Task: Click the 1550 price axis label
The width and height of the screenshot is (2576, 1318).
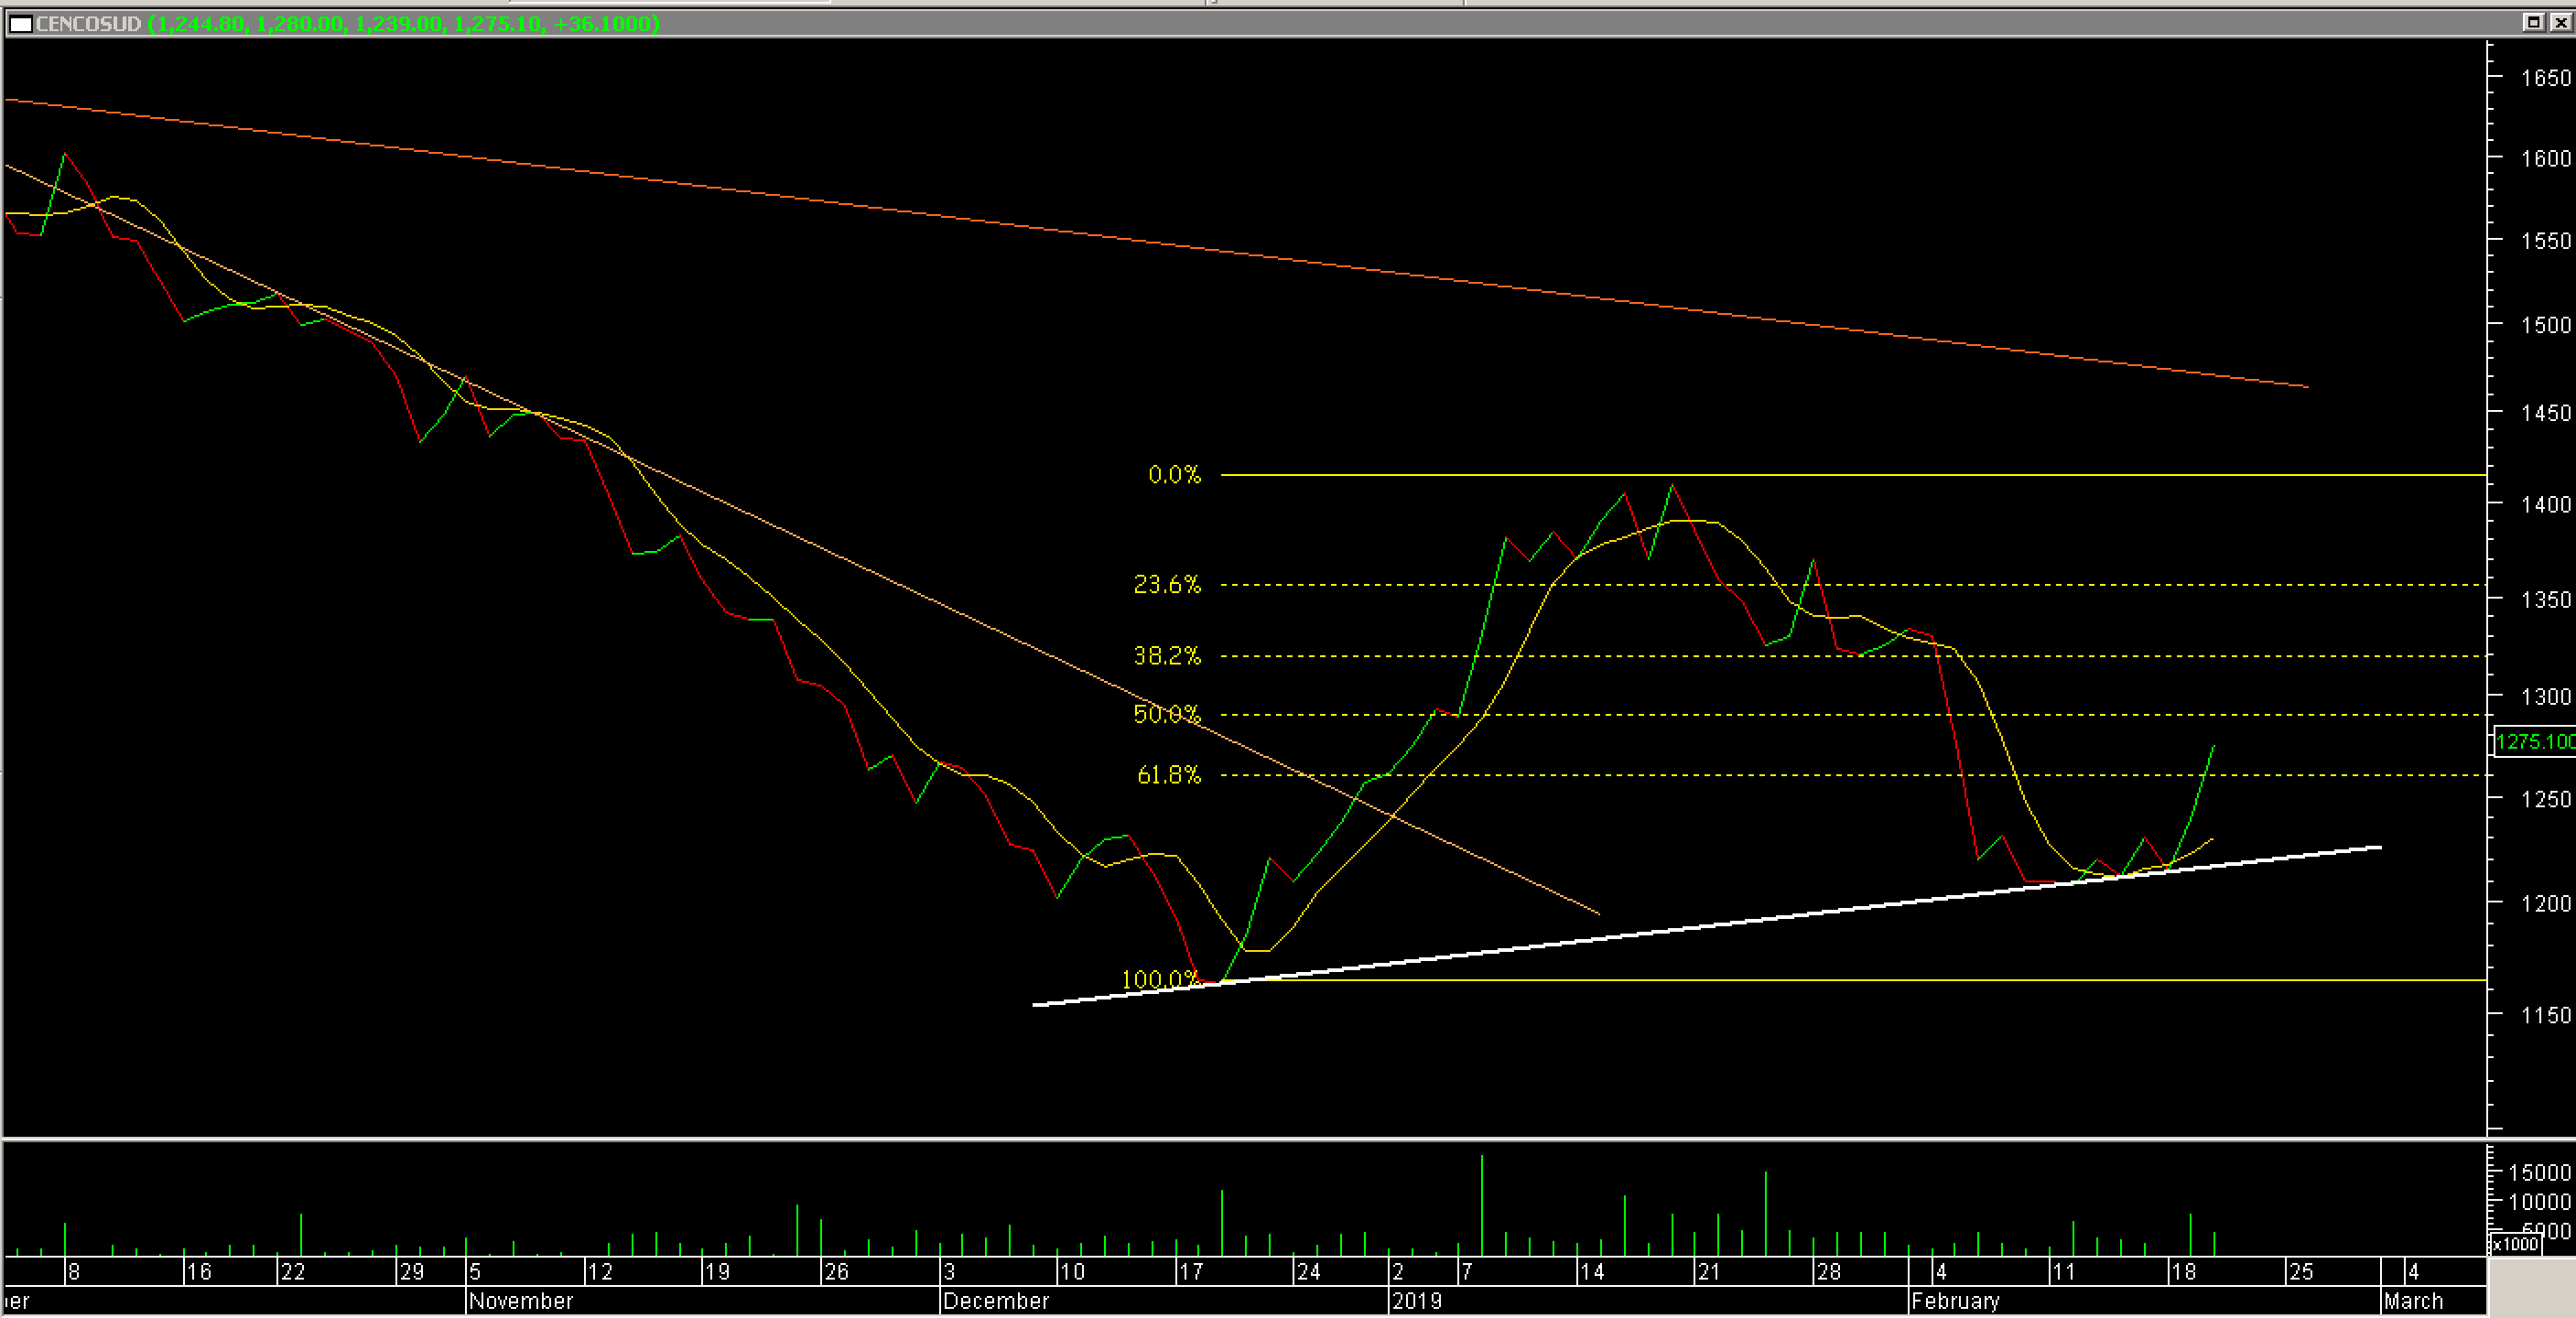Action: [2545, 241]
